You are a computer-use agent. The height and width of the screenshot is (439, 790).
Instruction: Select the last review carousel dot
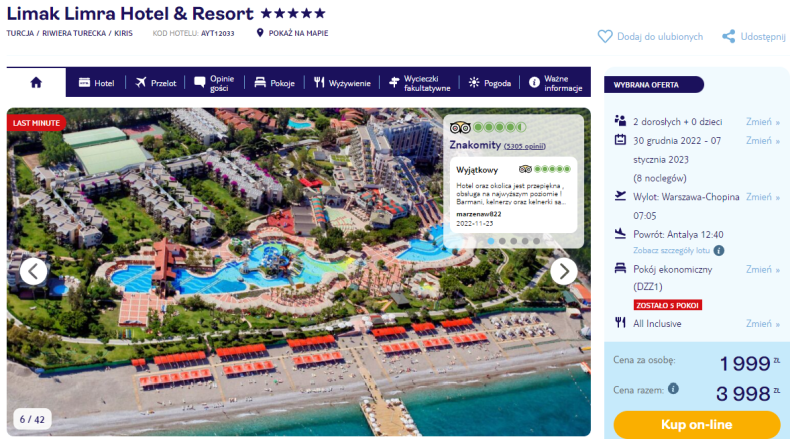click(537, 241)
